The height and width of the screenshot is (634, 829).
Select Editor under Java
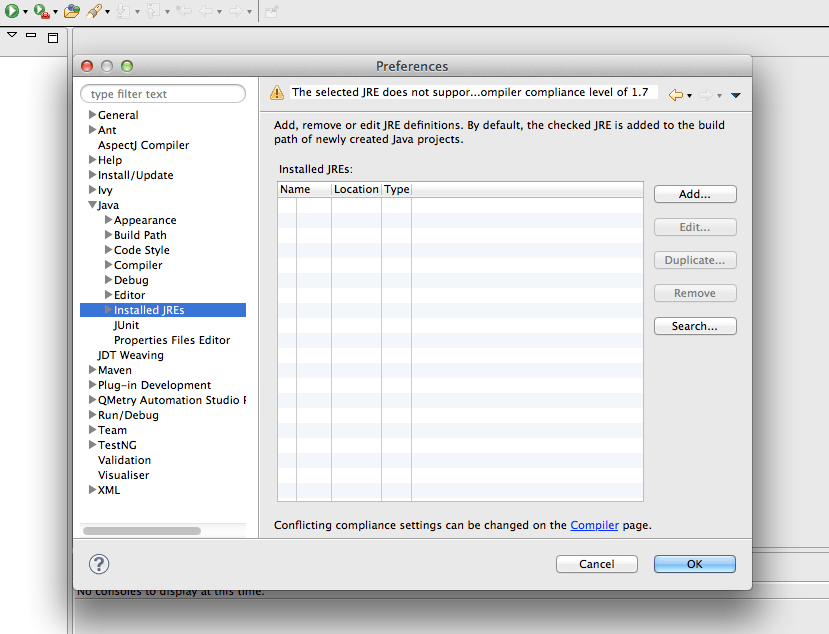click(130, 295)
